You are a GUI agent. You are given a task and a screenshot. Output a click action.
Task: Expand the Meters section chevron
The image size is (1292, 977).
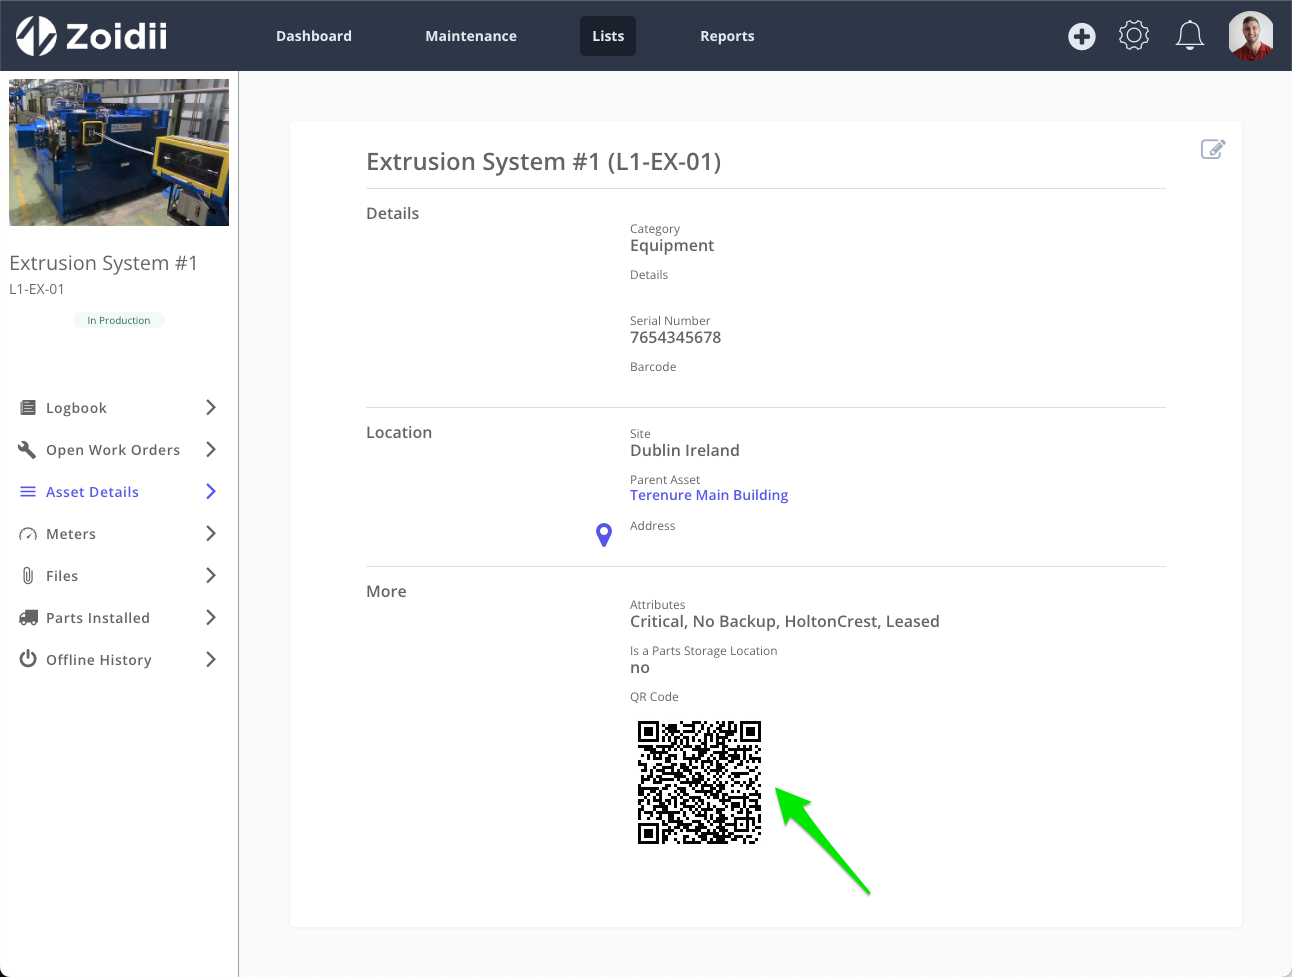pyautogui.click(x=211, y=533)
